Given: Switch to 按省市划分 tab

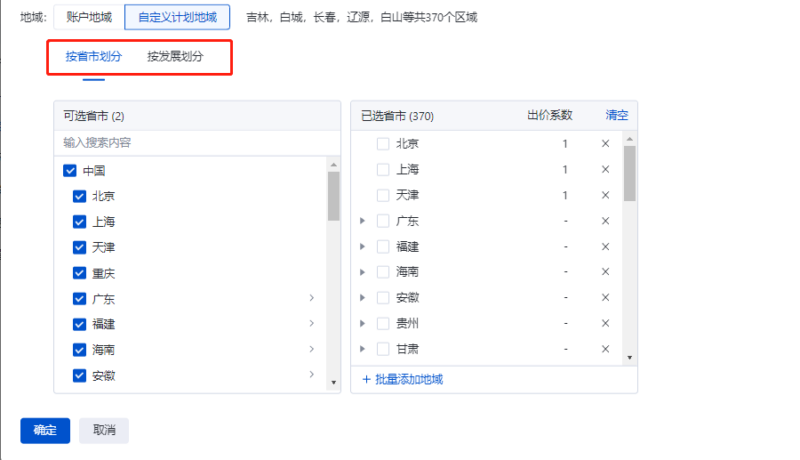Looking at the screenshot, I should click(x=93, y=57).
